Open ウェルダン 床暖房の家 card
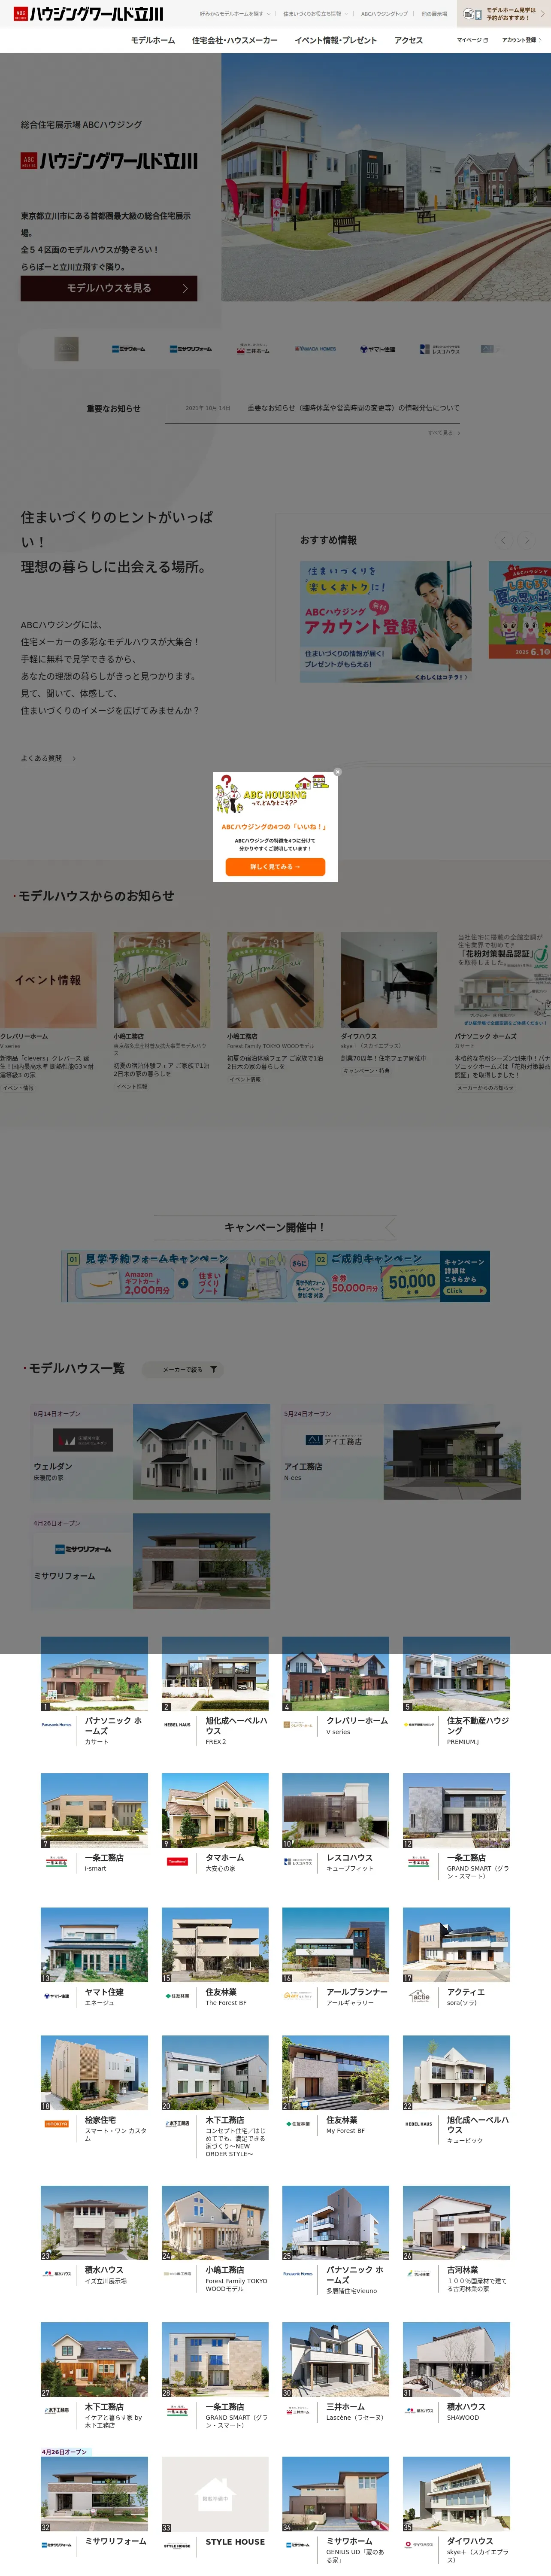Screen dimensions: 551x2576 click(150, 1452)
